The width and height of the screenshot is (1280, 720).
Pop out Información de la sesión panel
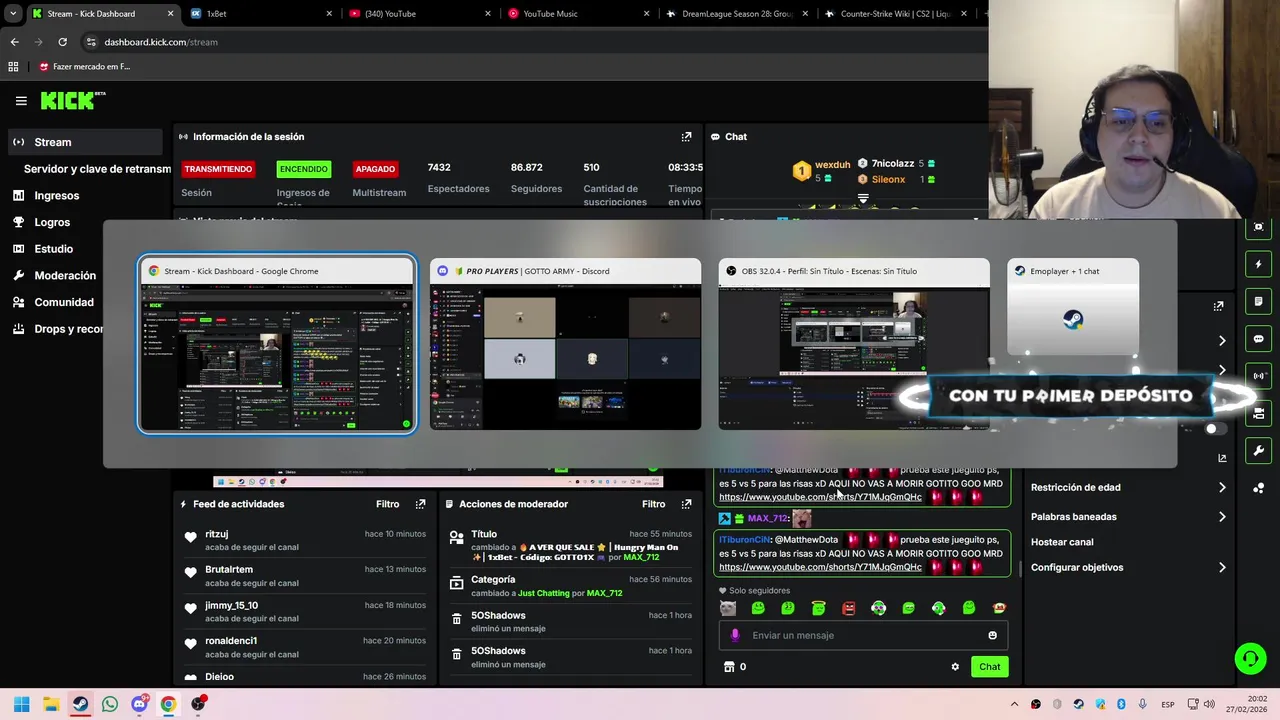tap(686, 137)
